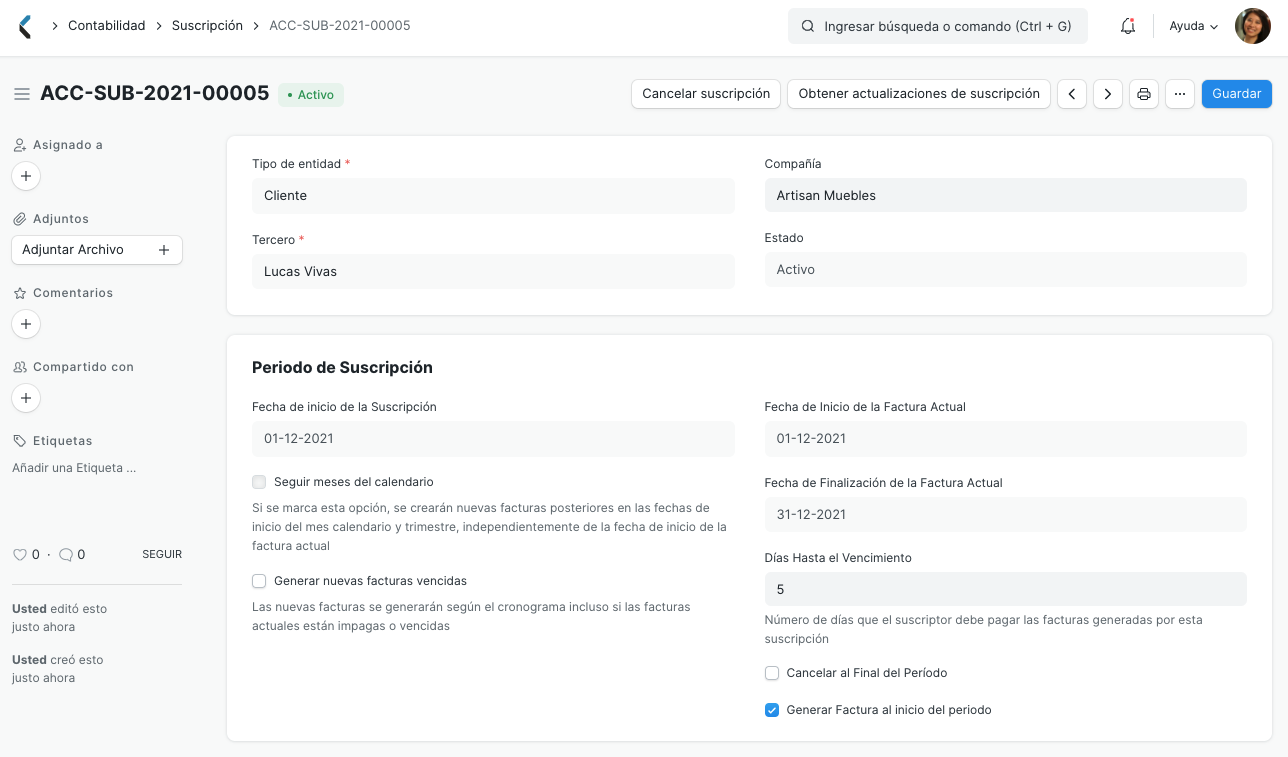1288x757 pixels.
Task: Save with the Guardar button
Action: click(x=1237, y=94)
